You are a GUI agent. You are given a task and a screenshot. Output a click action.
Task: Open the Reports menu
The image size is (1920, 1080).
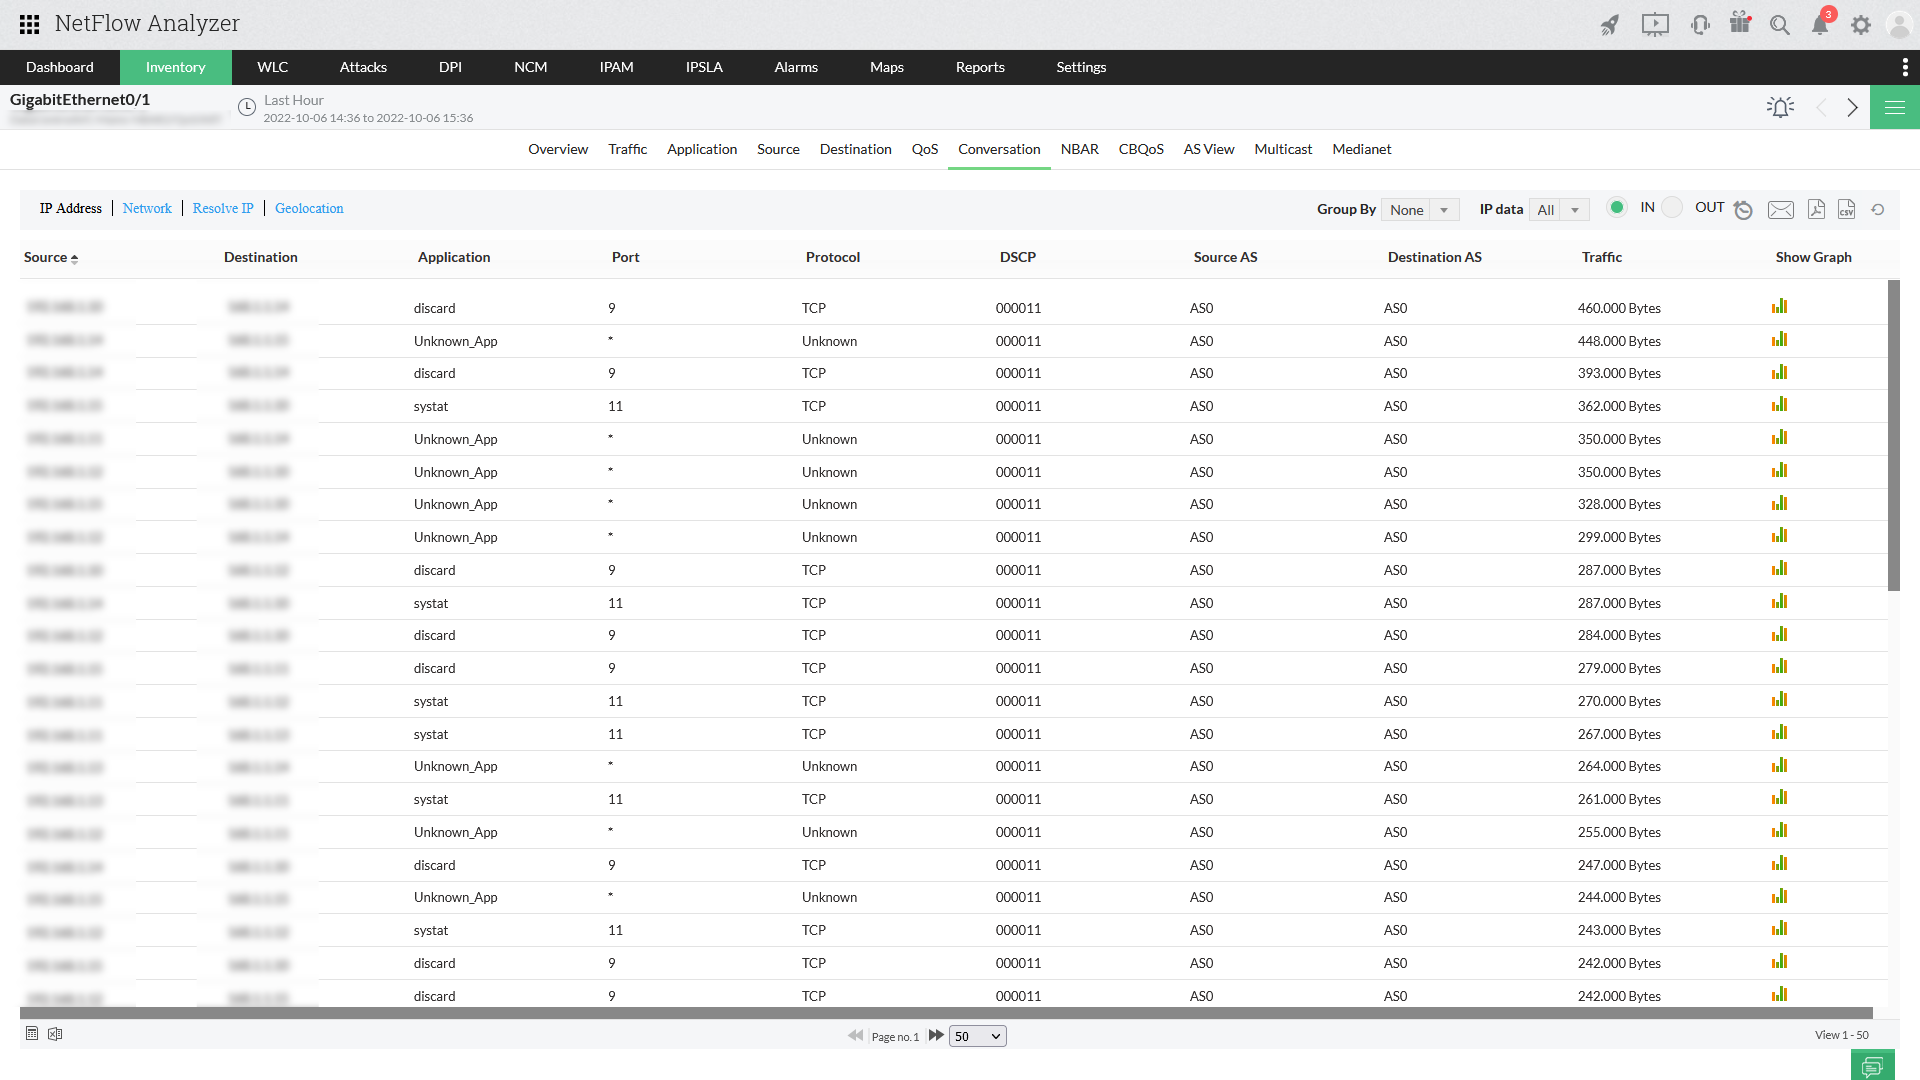point(979,67)
